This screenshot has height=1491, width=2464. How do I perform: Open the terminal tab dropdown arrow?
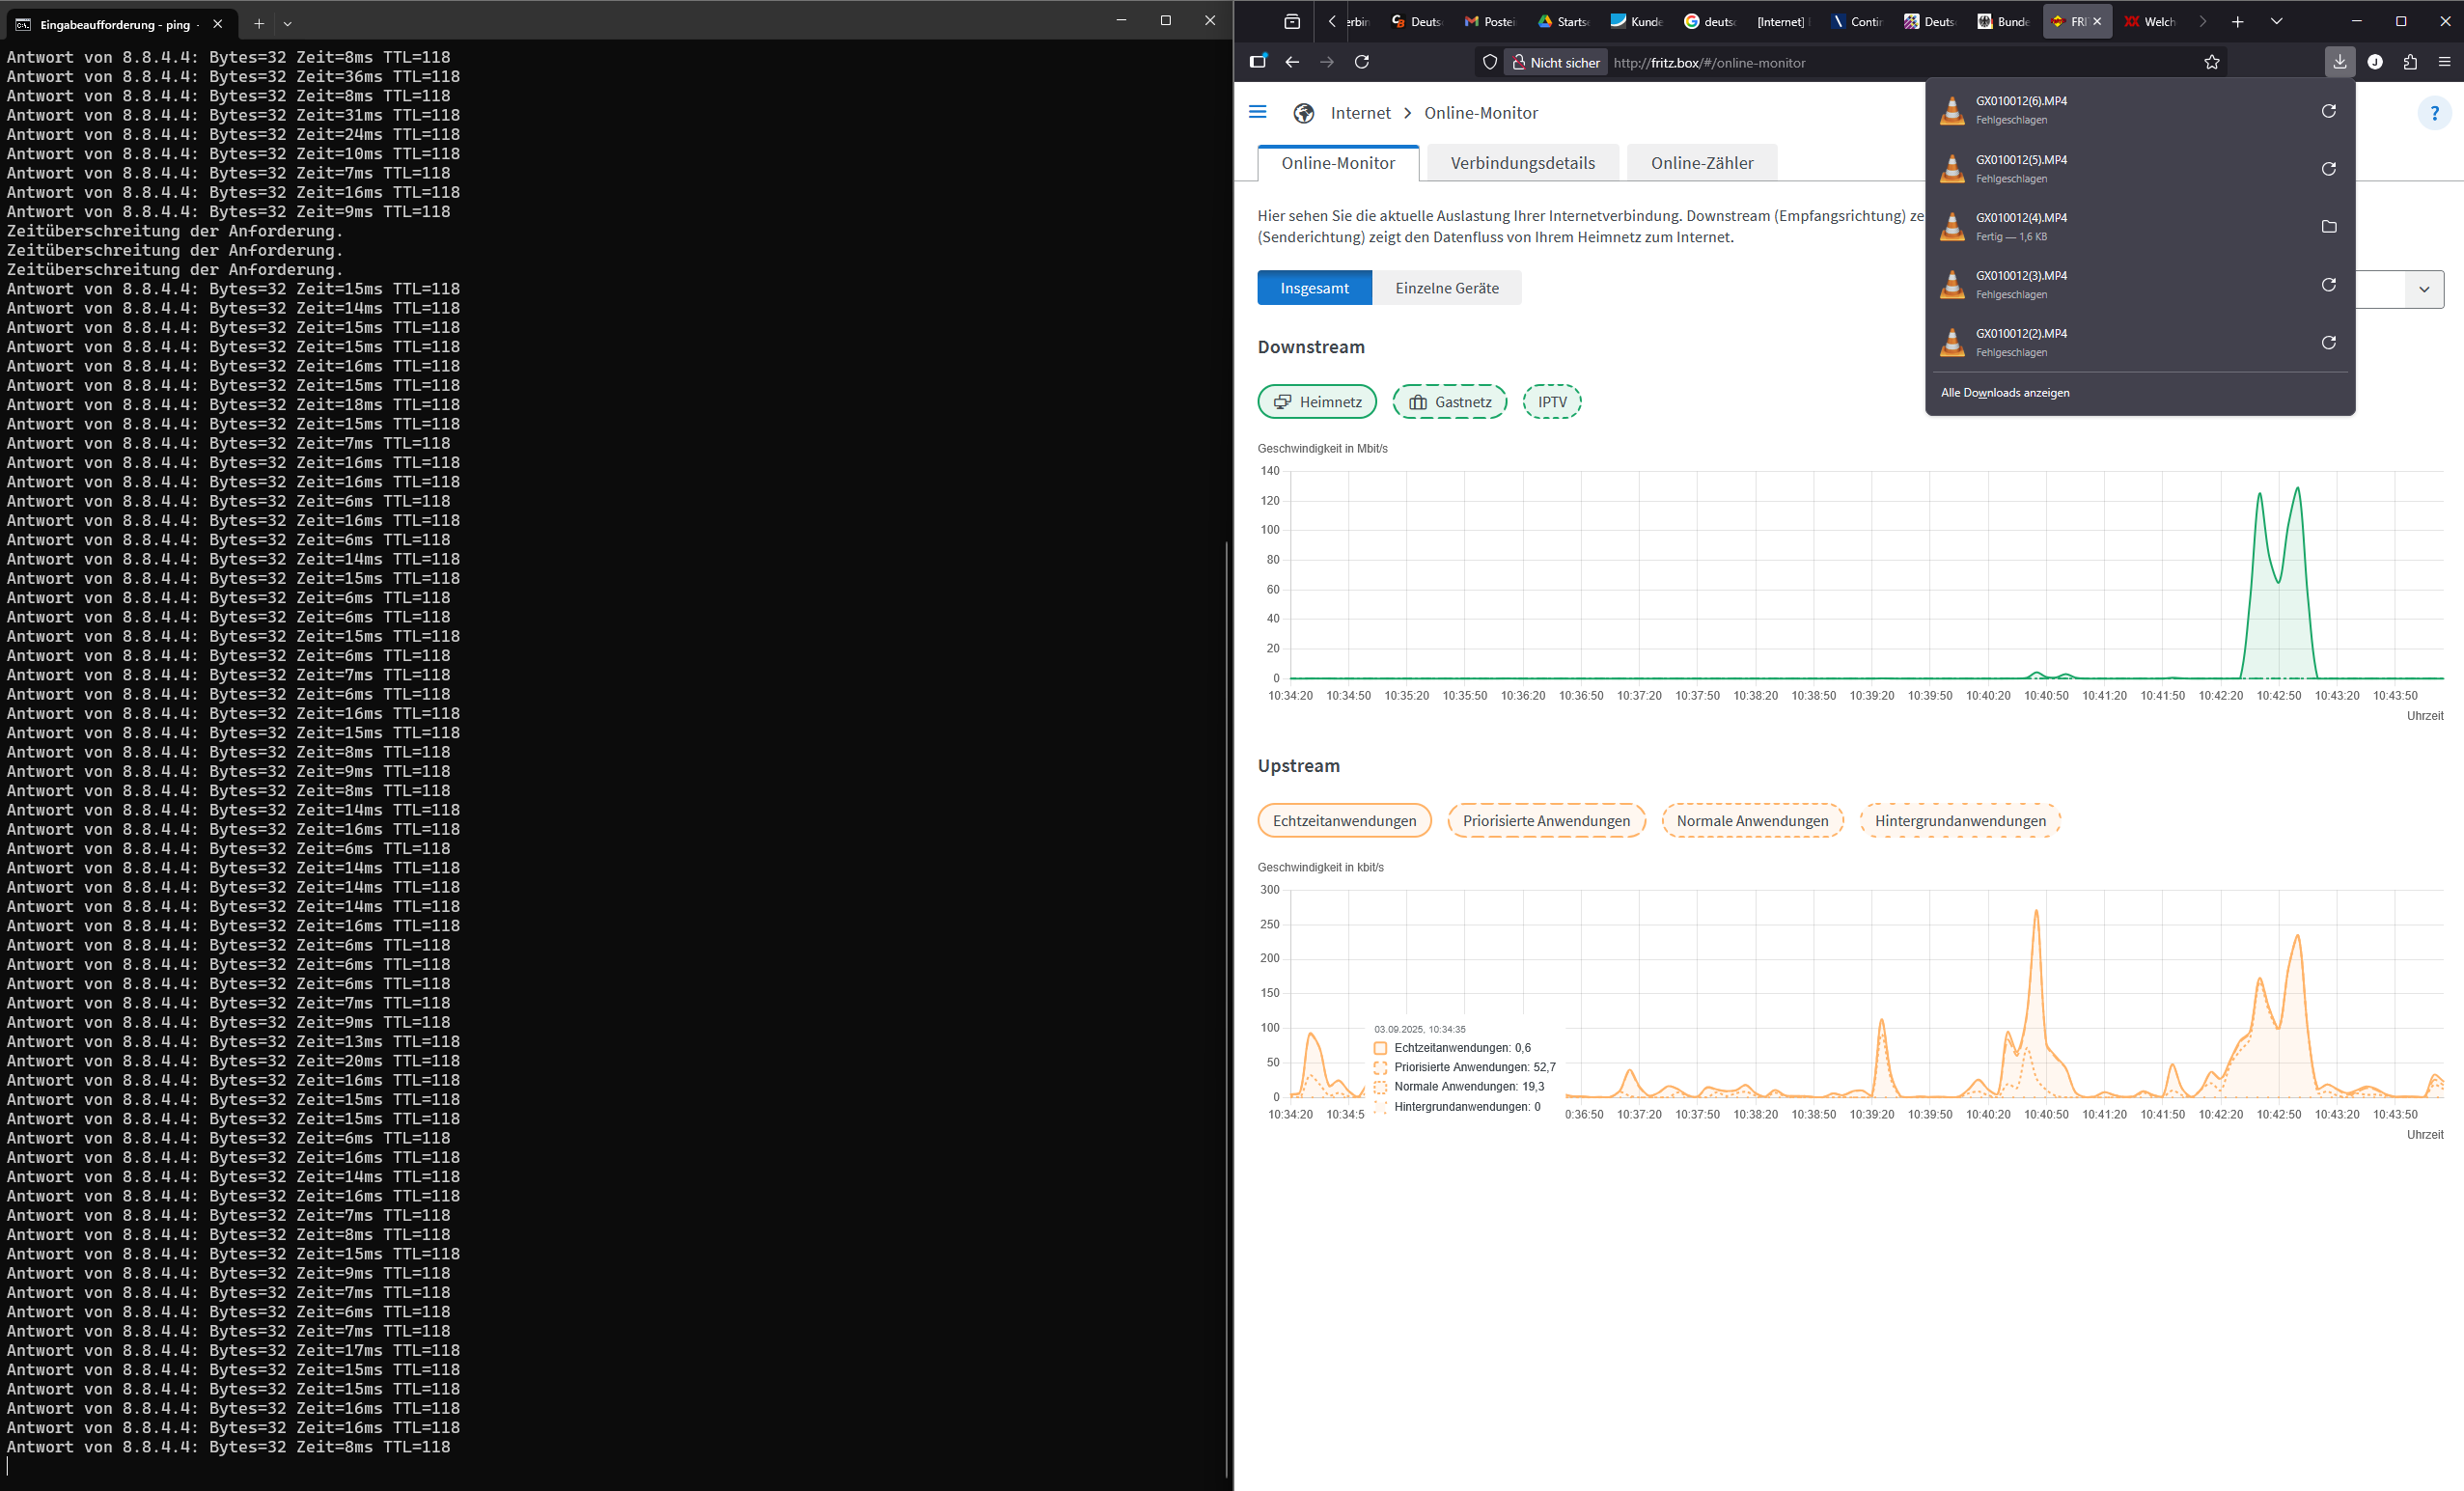coord(287,23)
